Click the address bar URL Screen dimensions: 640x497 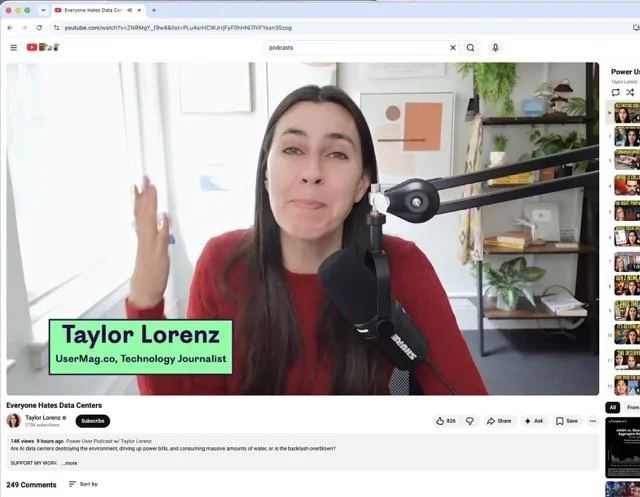click(x=178, y=28)
